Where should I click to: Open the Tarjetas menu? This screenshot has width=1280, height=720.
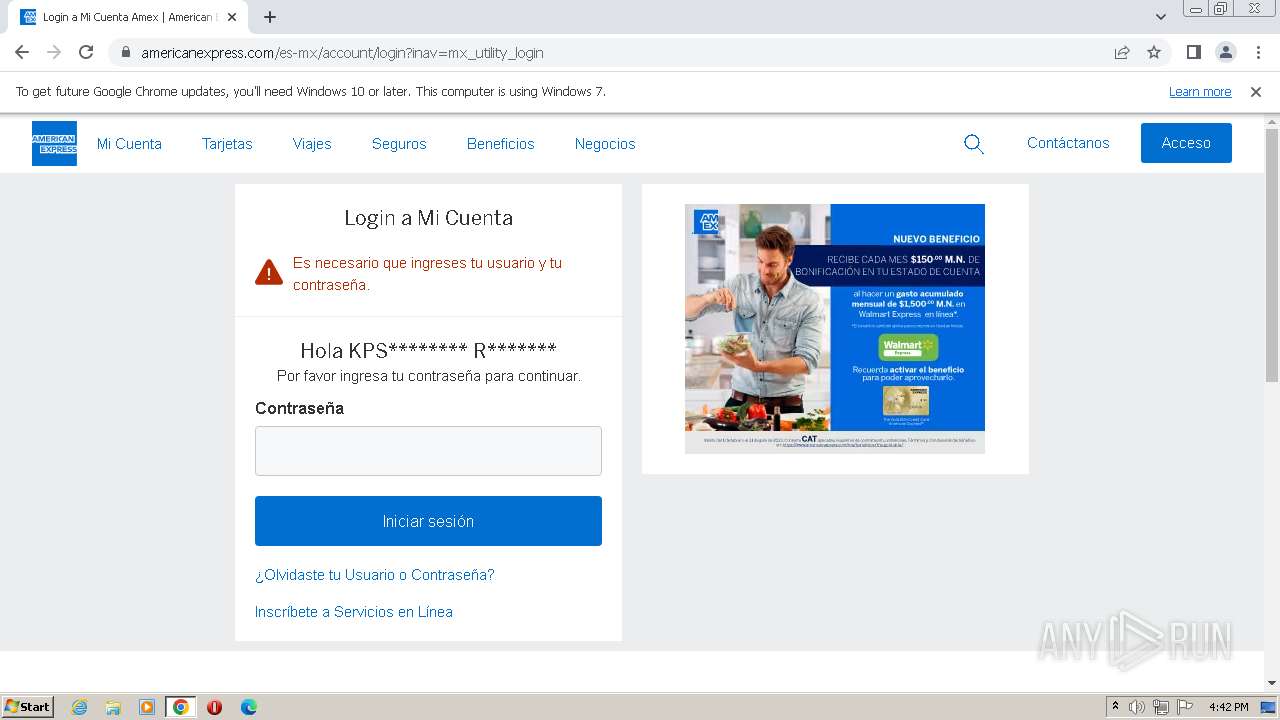tap(227, 144)
